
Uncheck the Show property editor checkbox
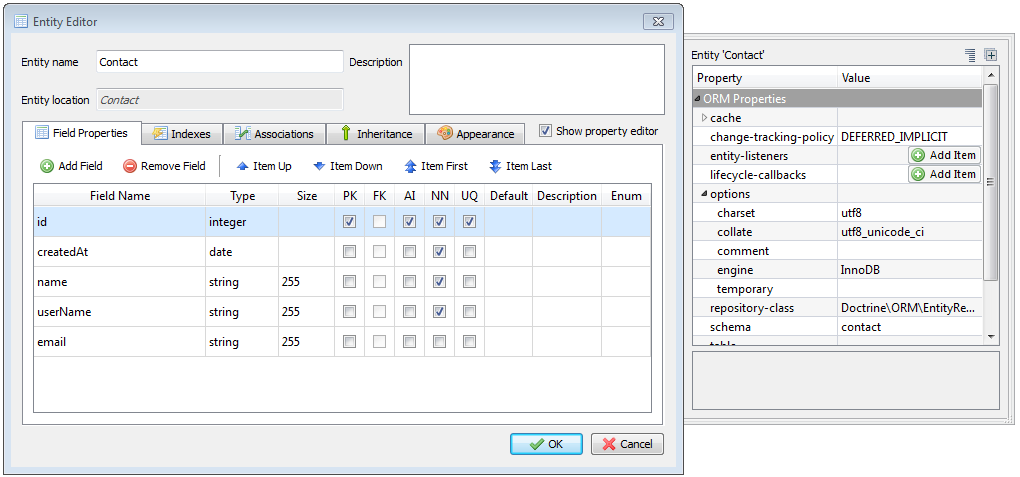pos(545,131)
